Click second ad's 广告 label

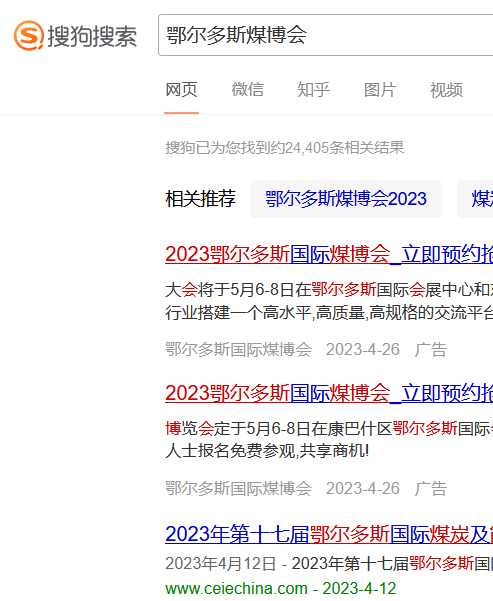pyautogui.click(x=431, y=489)
